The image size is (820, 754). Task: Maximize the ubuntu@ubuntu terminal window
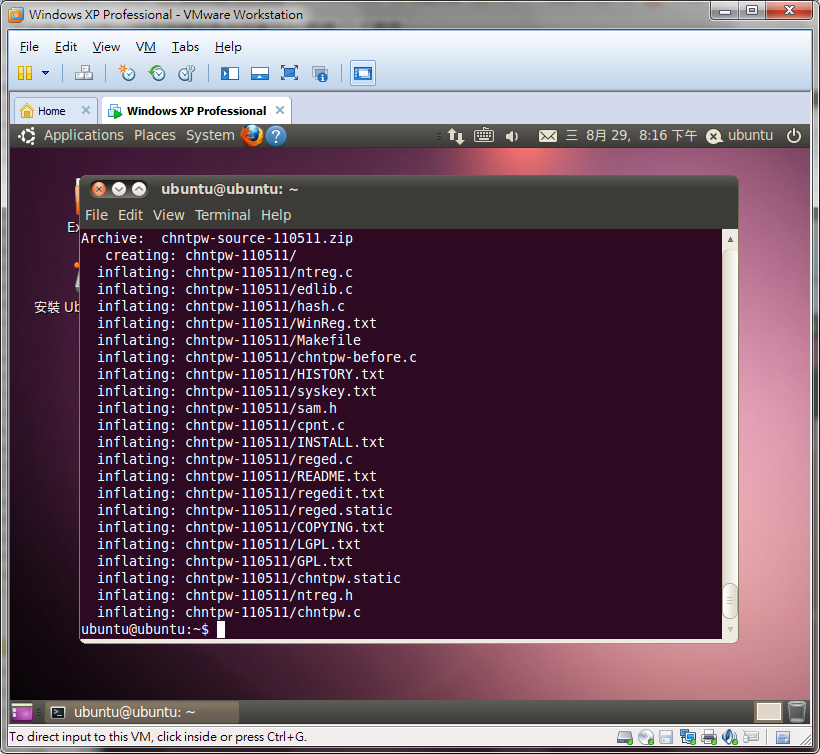(139, 189)
